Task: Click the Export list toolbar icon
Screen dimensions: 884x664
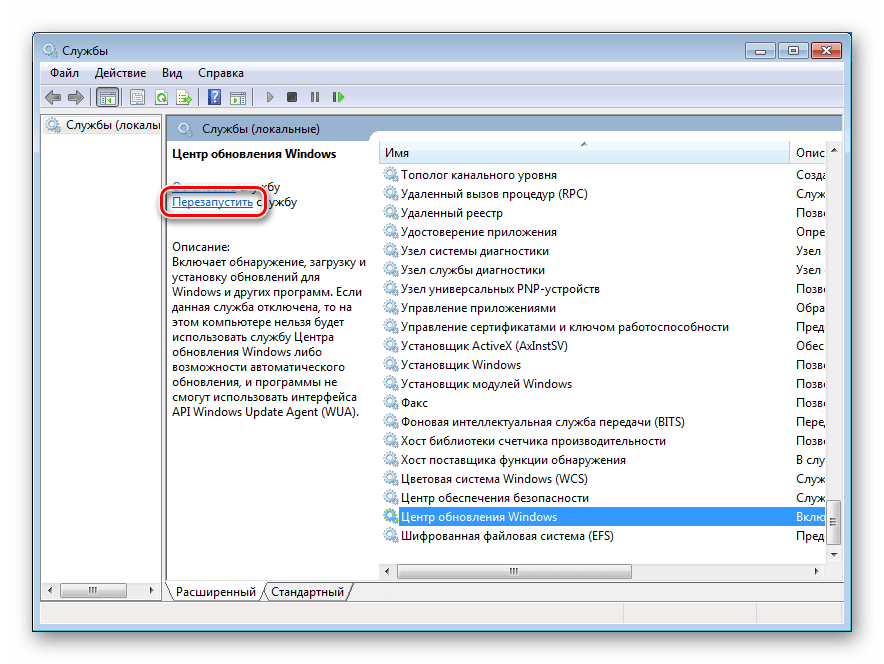Action: [x=184, y=97]
